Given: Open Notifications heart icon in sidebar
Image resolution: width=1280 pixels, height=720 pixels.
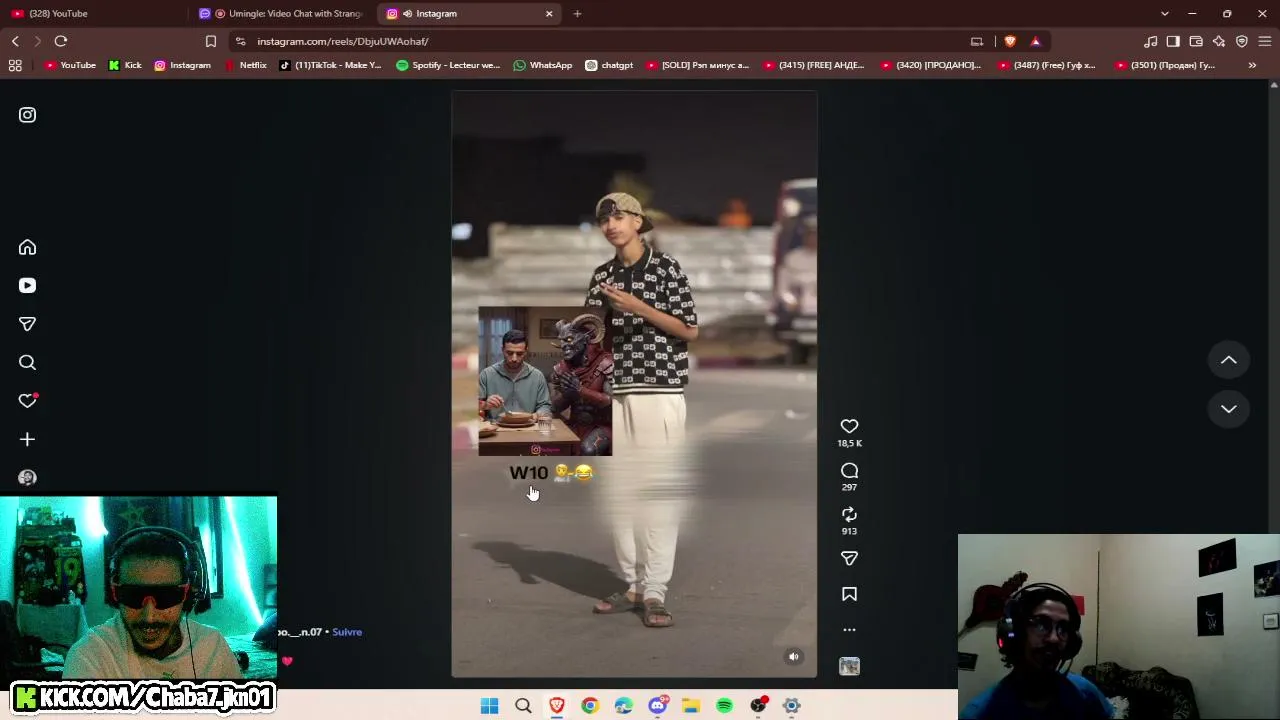Looking at the screenshot, I should pyautogui.click(x=27, y=401).
